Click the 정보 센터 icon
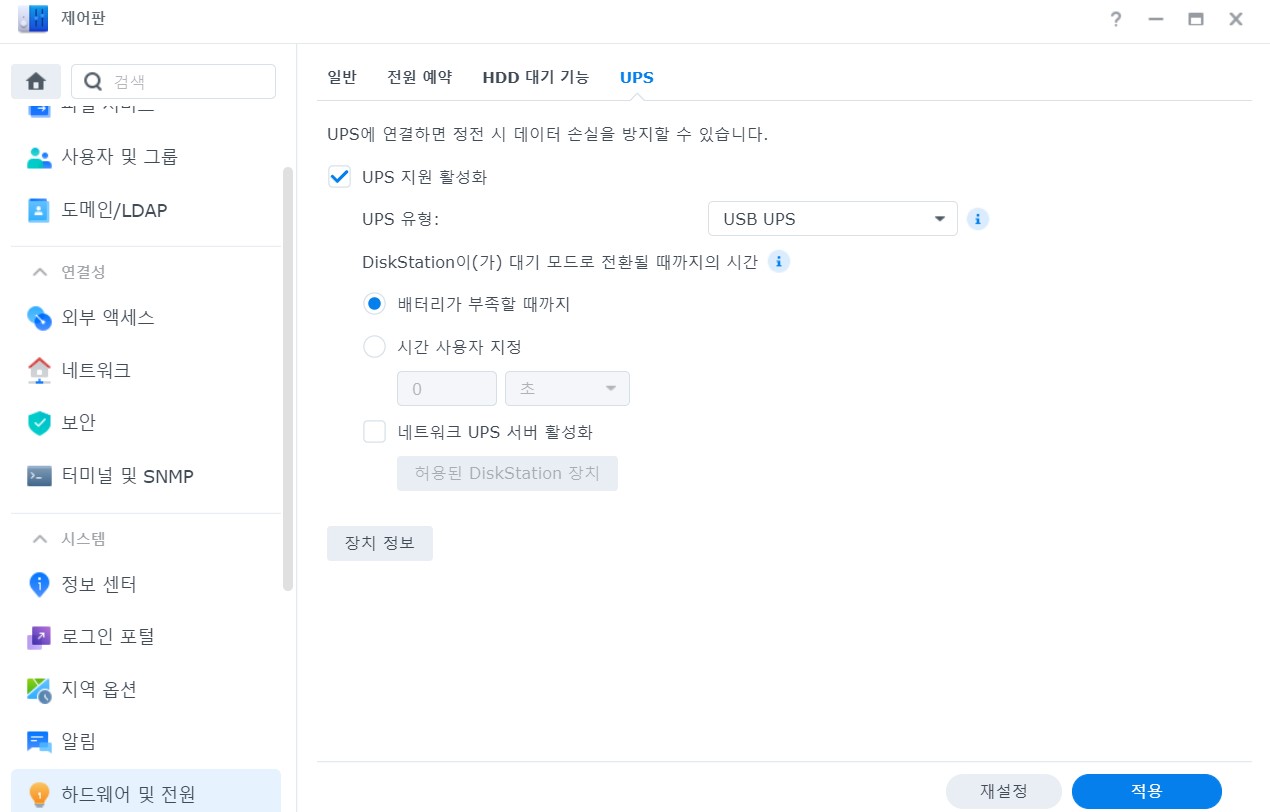The height and width of the screenshot is (812, 1270). pos(39,584)
